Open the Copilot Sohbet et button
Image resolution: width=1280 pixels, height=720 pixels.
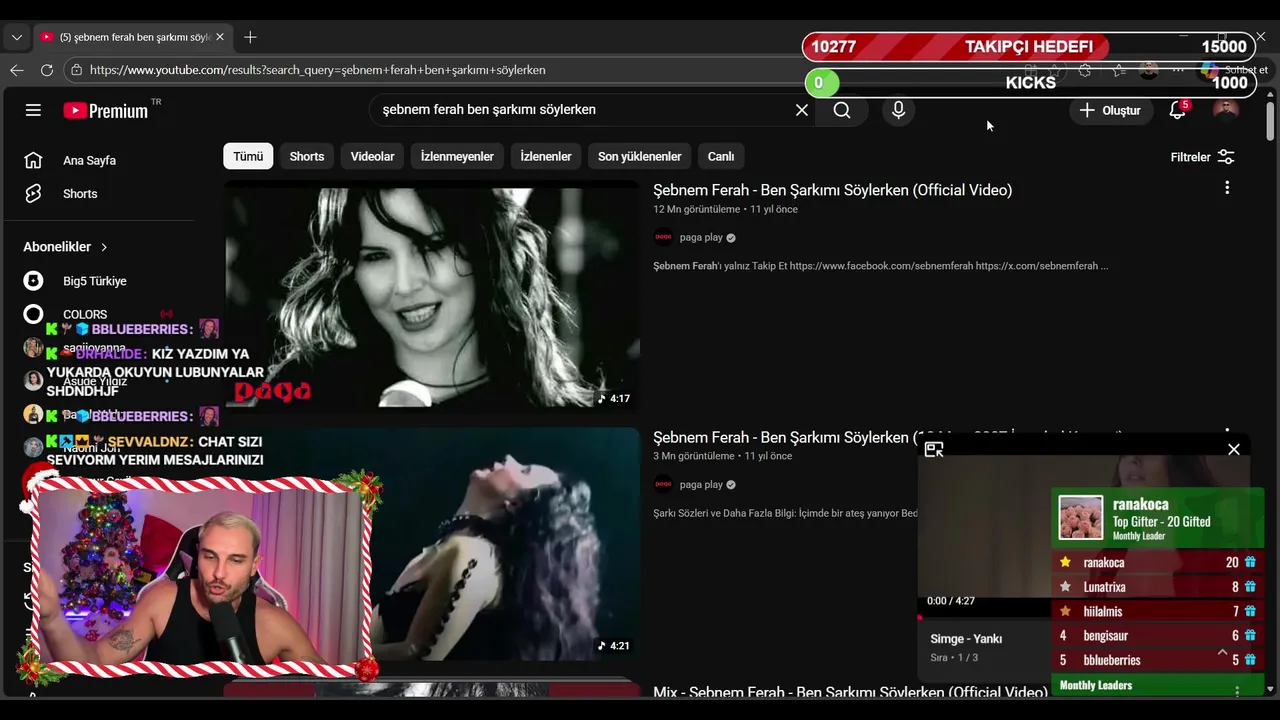tap(1235, 70)
